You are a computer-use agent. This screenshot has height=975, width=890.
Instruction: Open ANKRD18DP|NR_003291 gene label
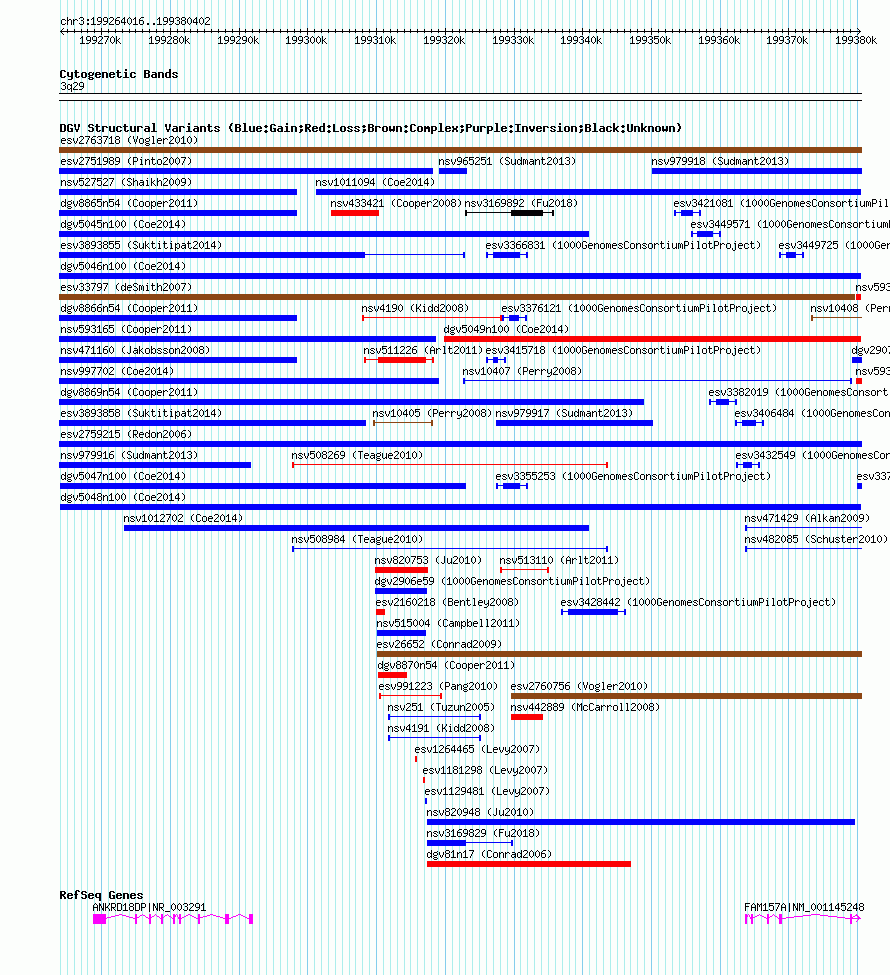pyautogui.click(x=149, y=908)
